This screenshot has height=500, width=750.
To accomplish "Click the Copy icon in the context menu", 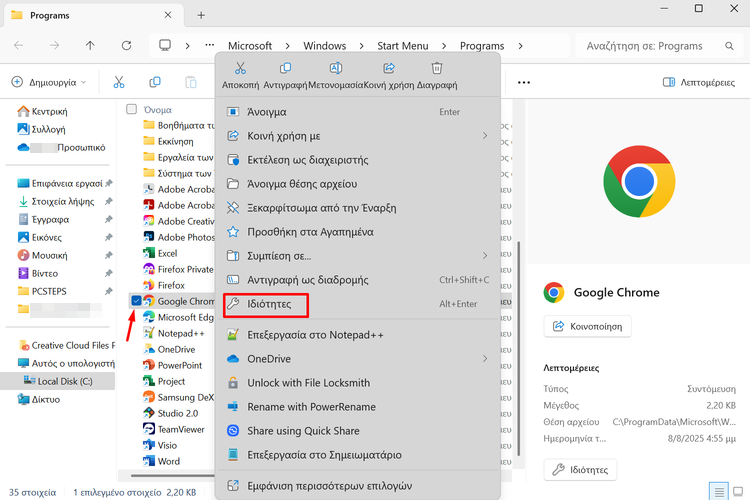I will [285, 68].
